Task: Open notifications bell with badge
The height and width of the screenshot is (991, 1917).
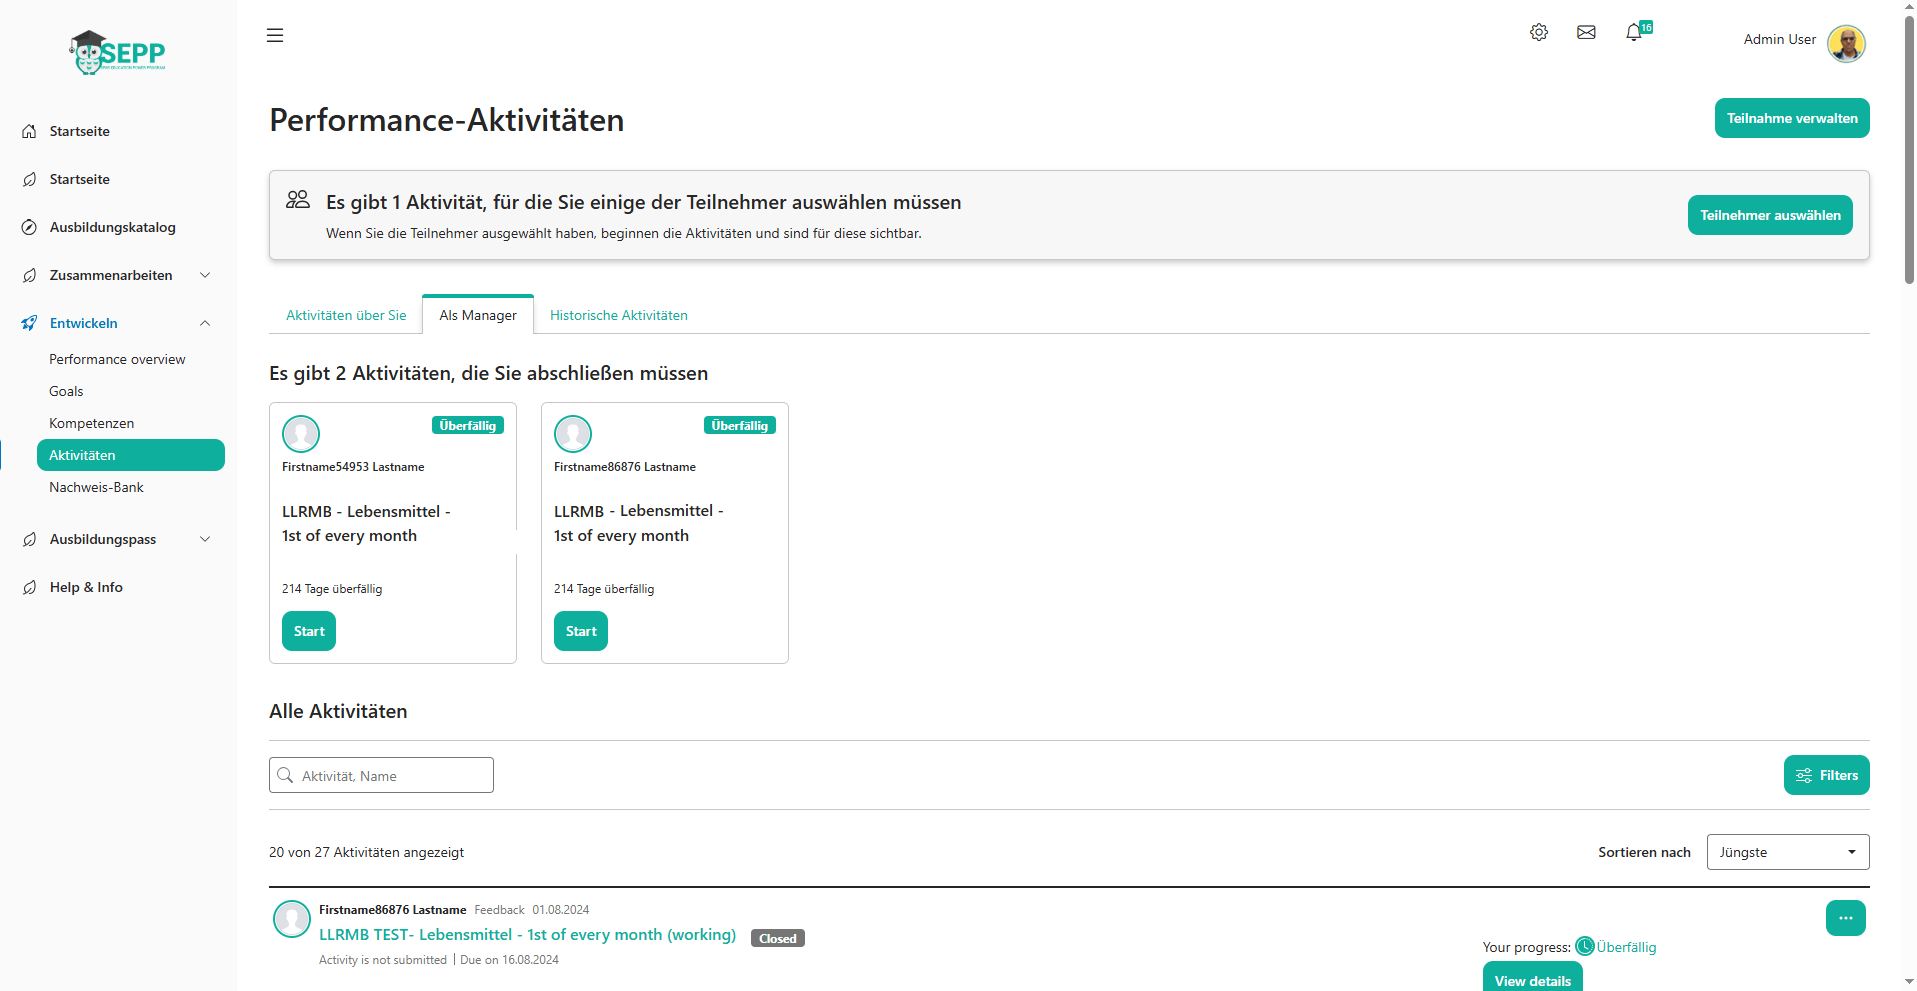Action: coord(1634,33)
